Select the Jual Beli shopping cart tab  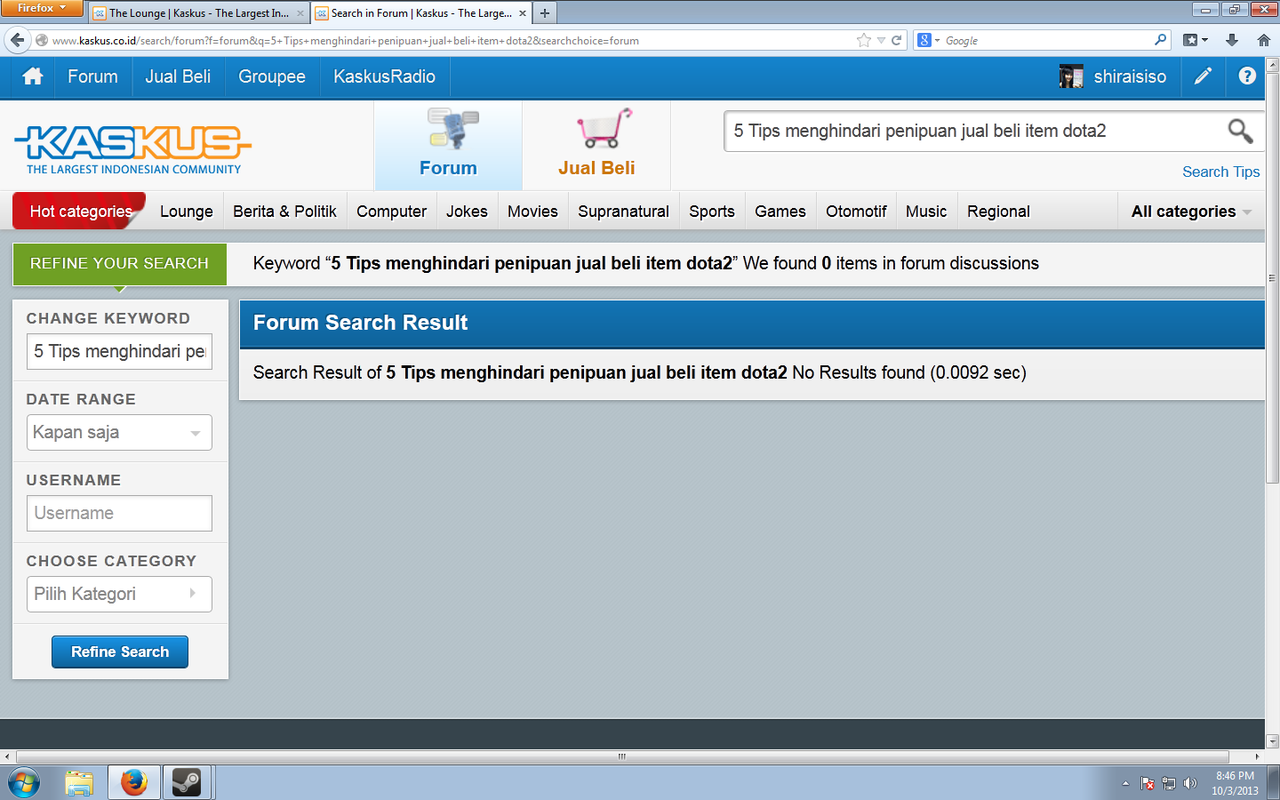point(596,145)
